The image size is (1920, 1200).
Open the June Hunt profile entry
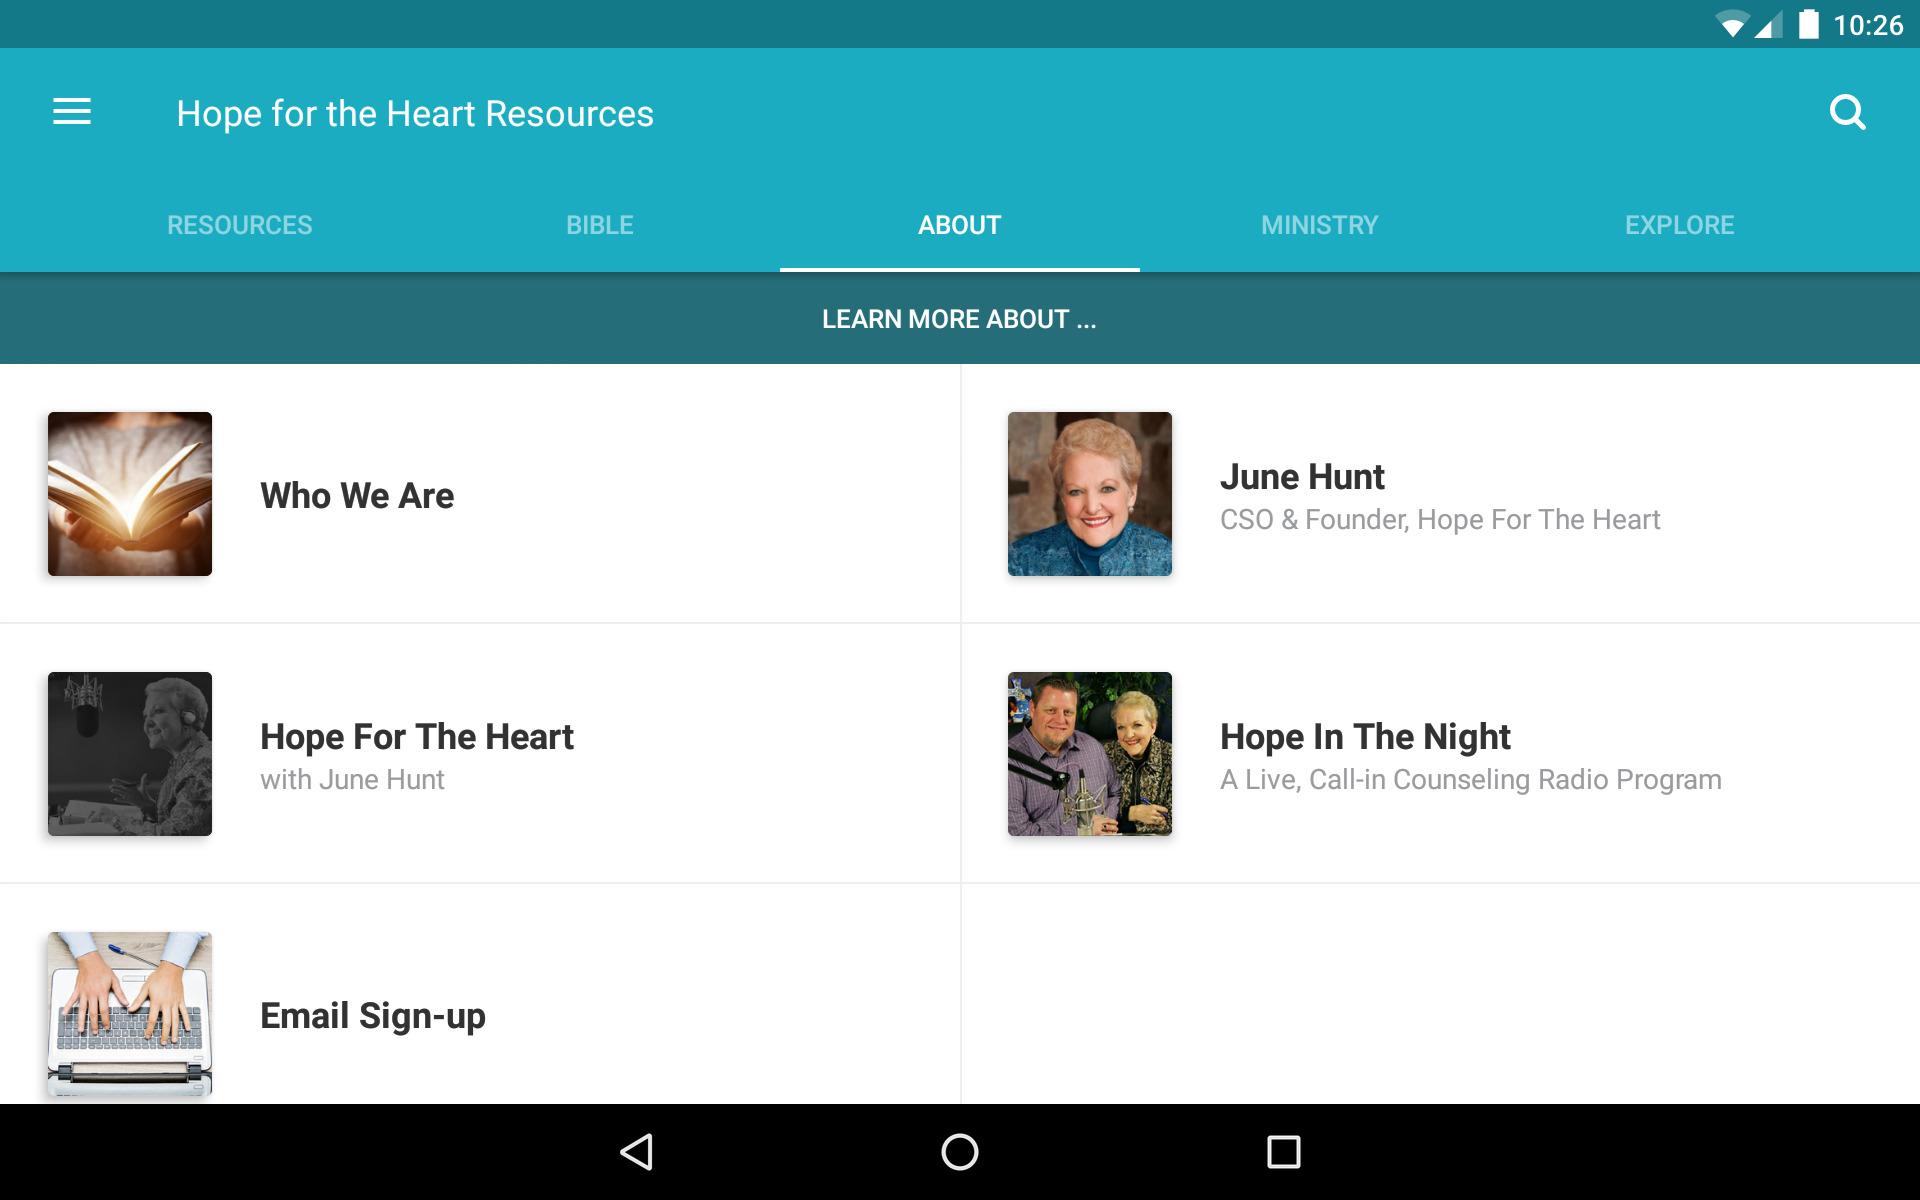point(1441,494)
